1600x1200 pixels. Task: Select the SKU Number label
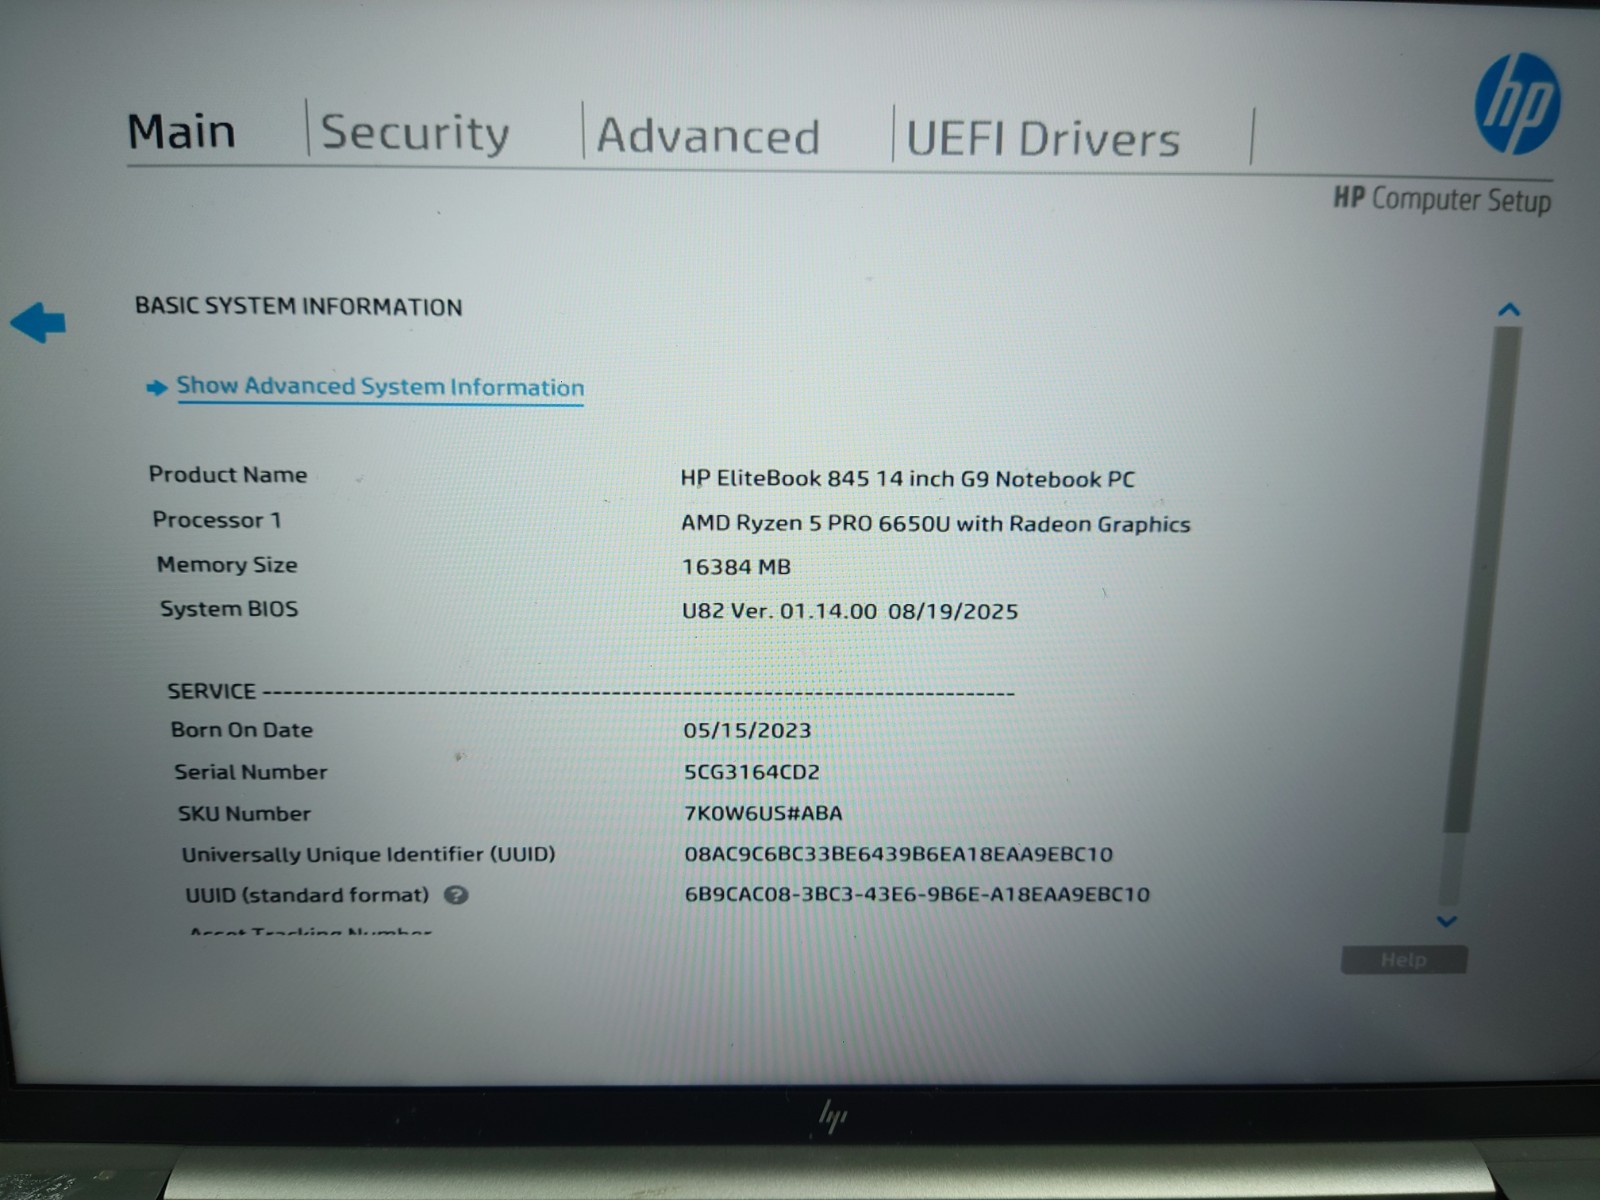tap(244, 814)
